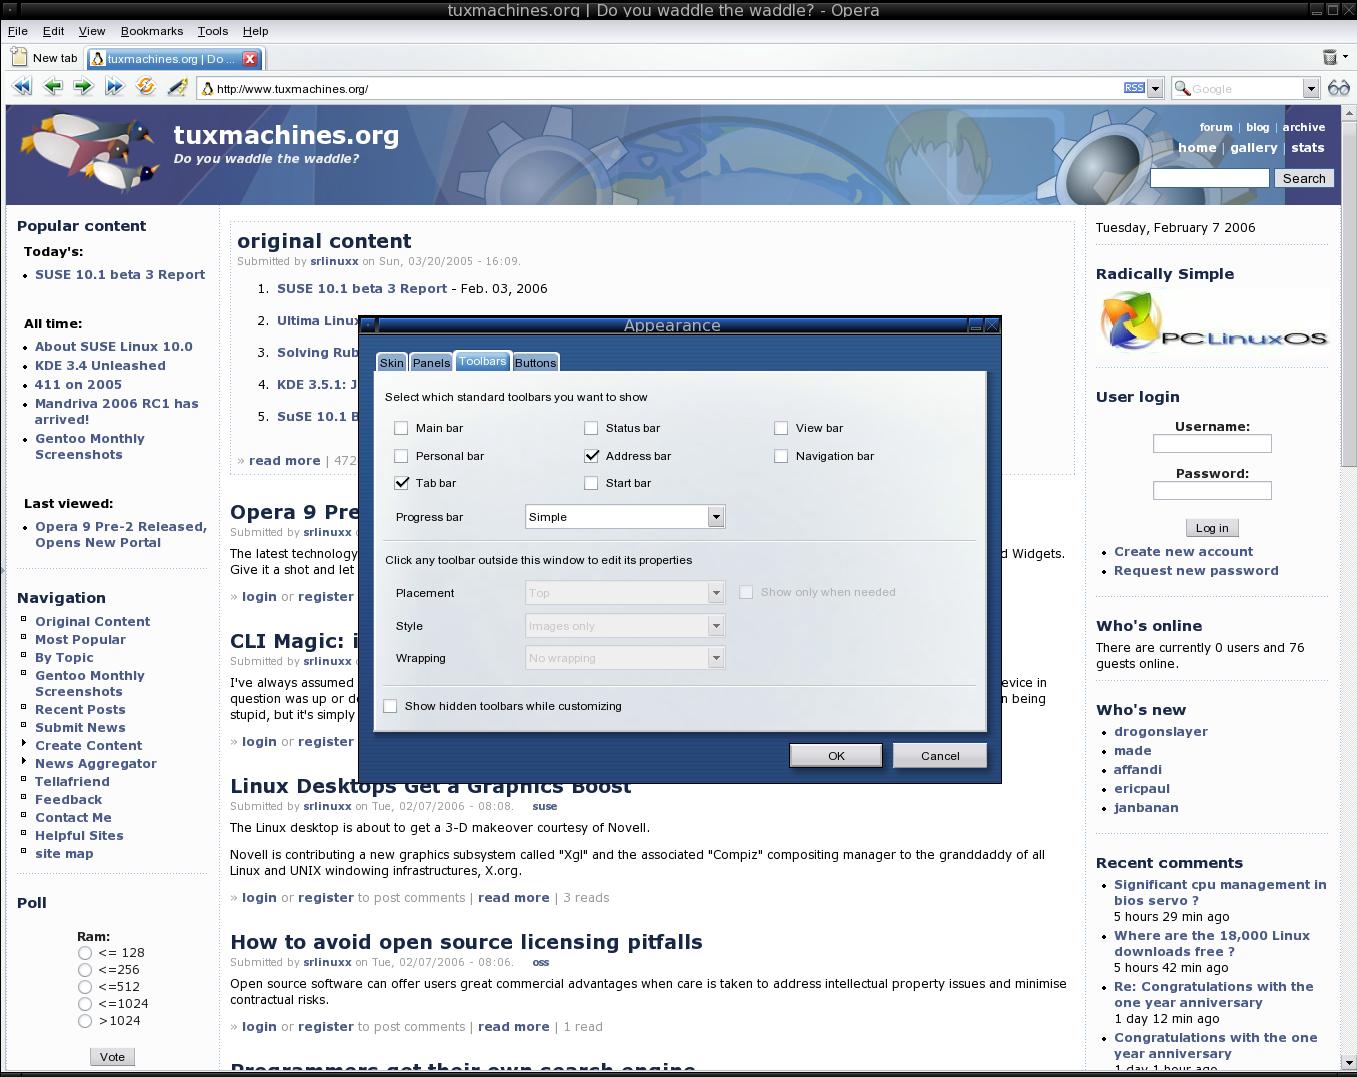Close the tuxmachines.org tab with red X
This screenshot has width=1357, height=1077.
(x=250, y=58)
